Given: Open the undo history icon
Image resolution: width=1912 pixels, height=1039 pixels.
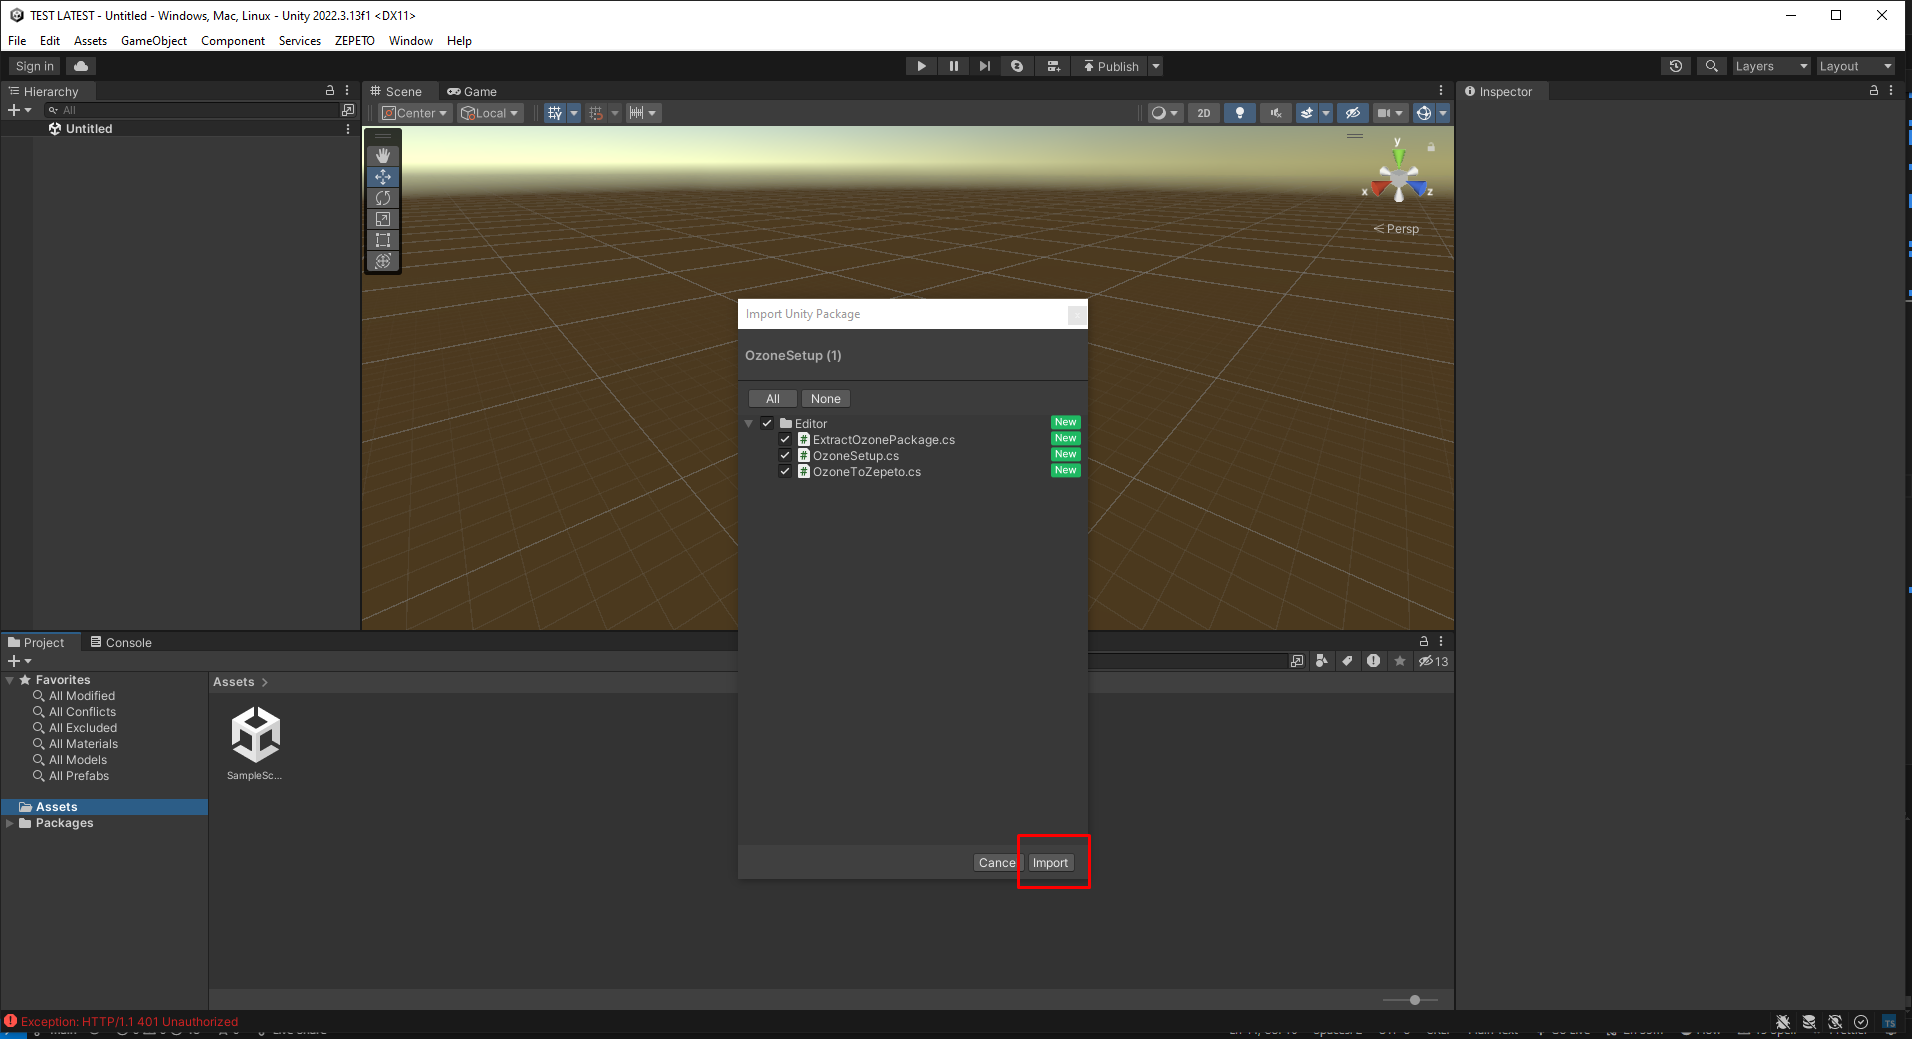Looking at the screenshot, I should pyautogui.click(x=1676, y=66).
